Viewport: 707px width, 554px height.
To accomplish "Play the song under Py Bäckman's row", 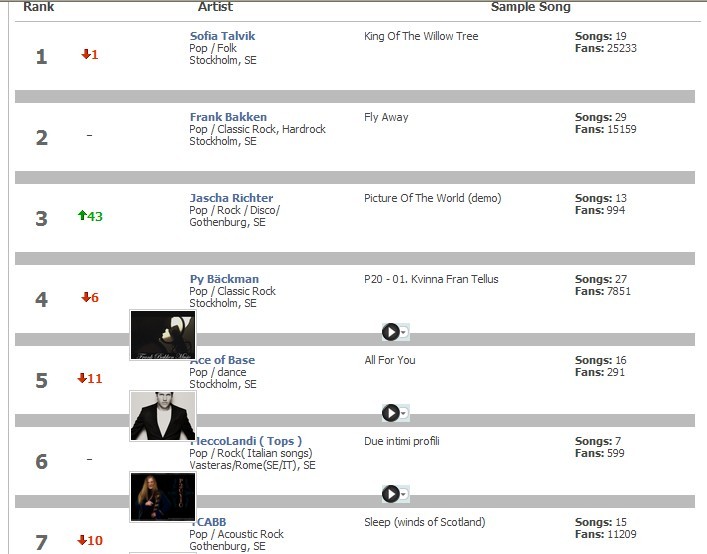I will (x=390, y=332).
